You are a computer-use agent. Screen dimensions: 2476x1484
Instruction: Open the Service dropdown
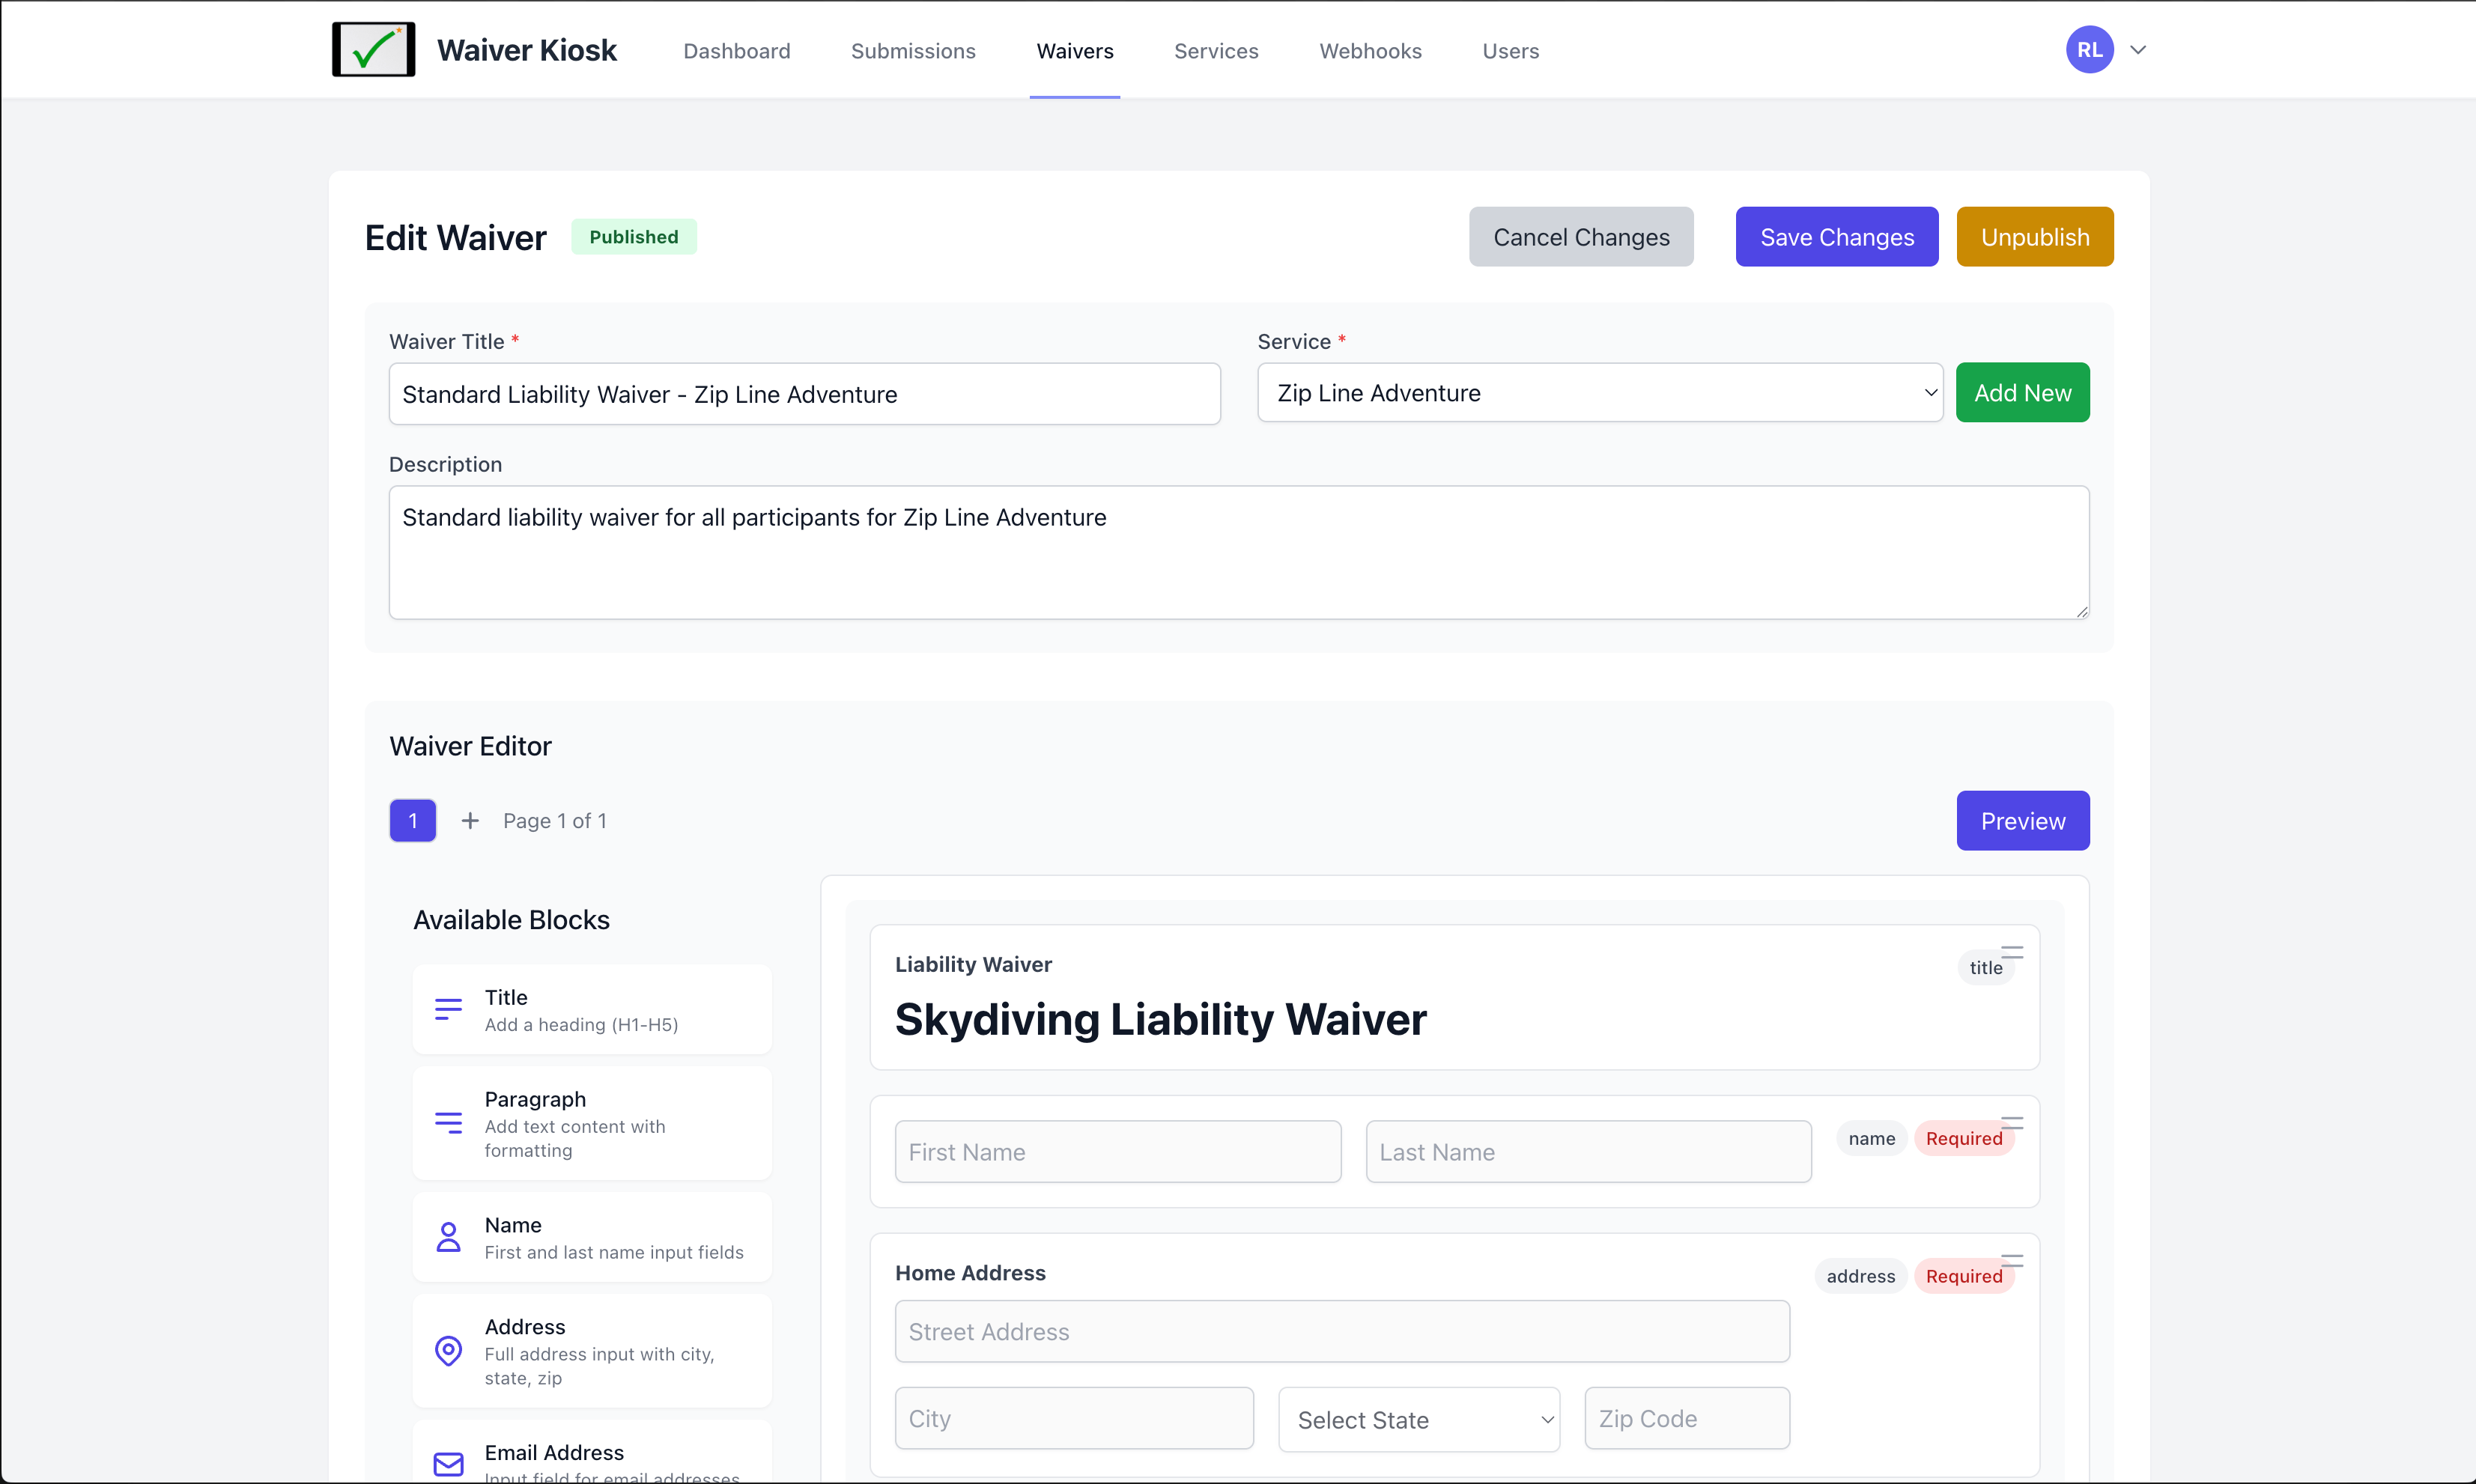point(1599,393)
